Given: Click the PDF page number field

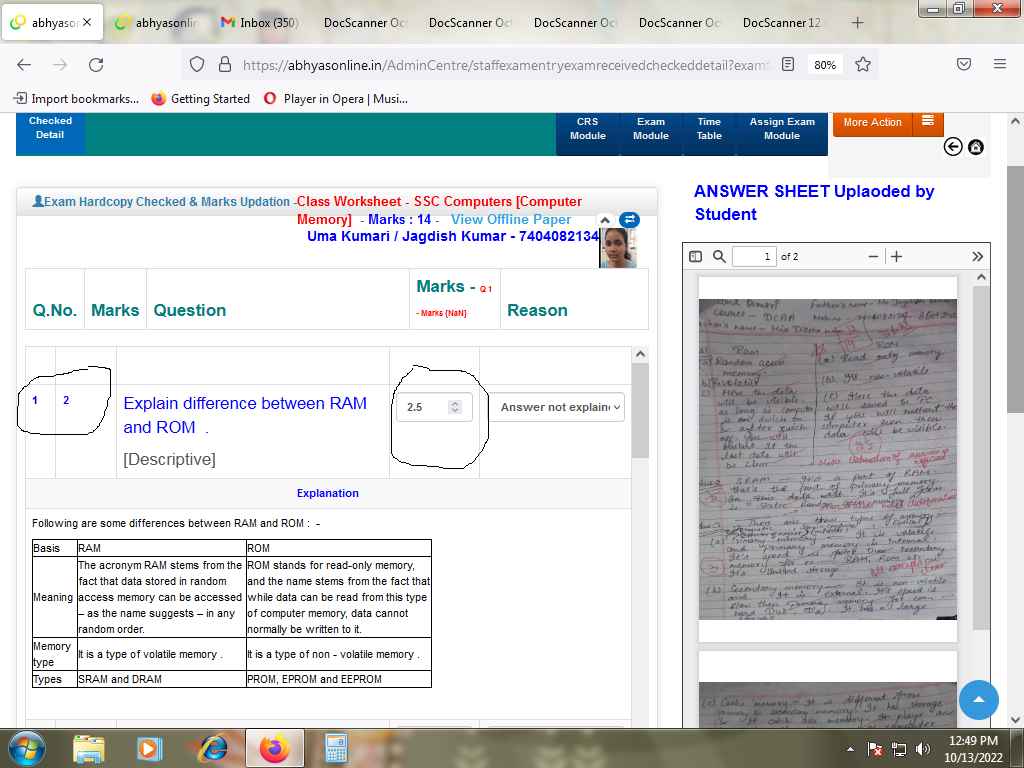Looking at the screenshot, I should [x=754, y=257].
